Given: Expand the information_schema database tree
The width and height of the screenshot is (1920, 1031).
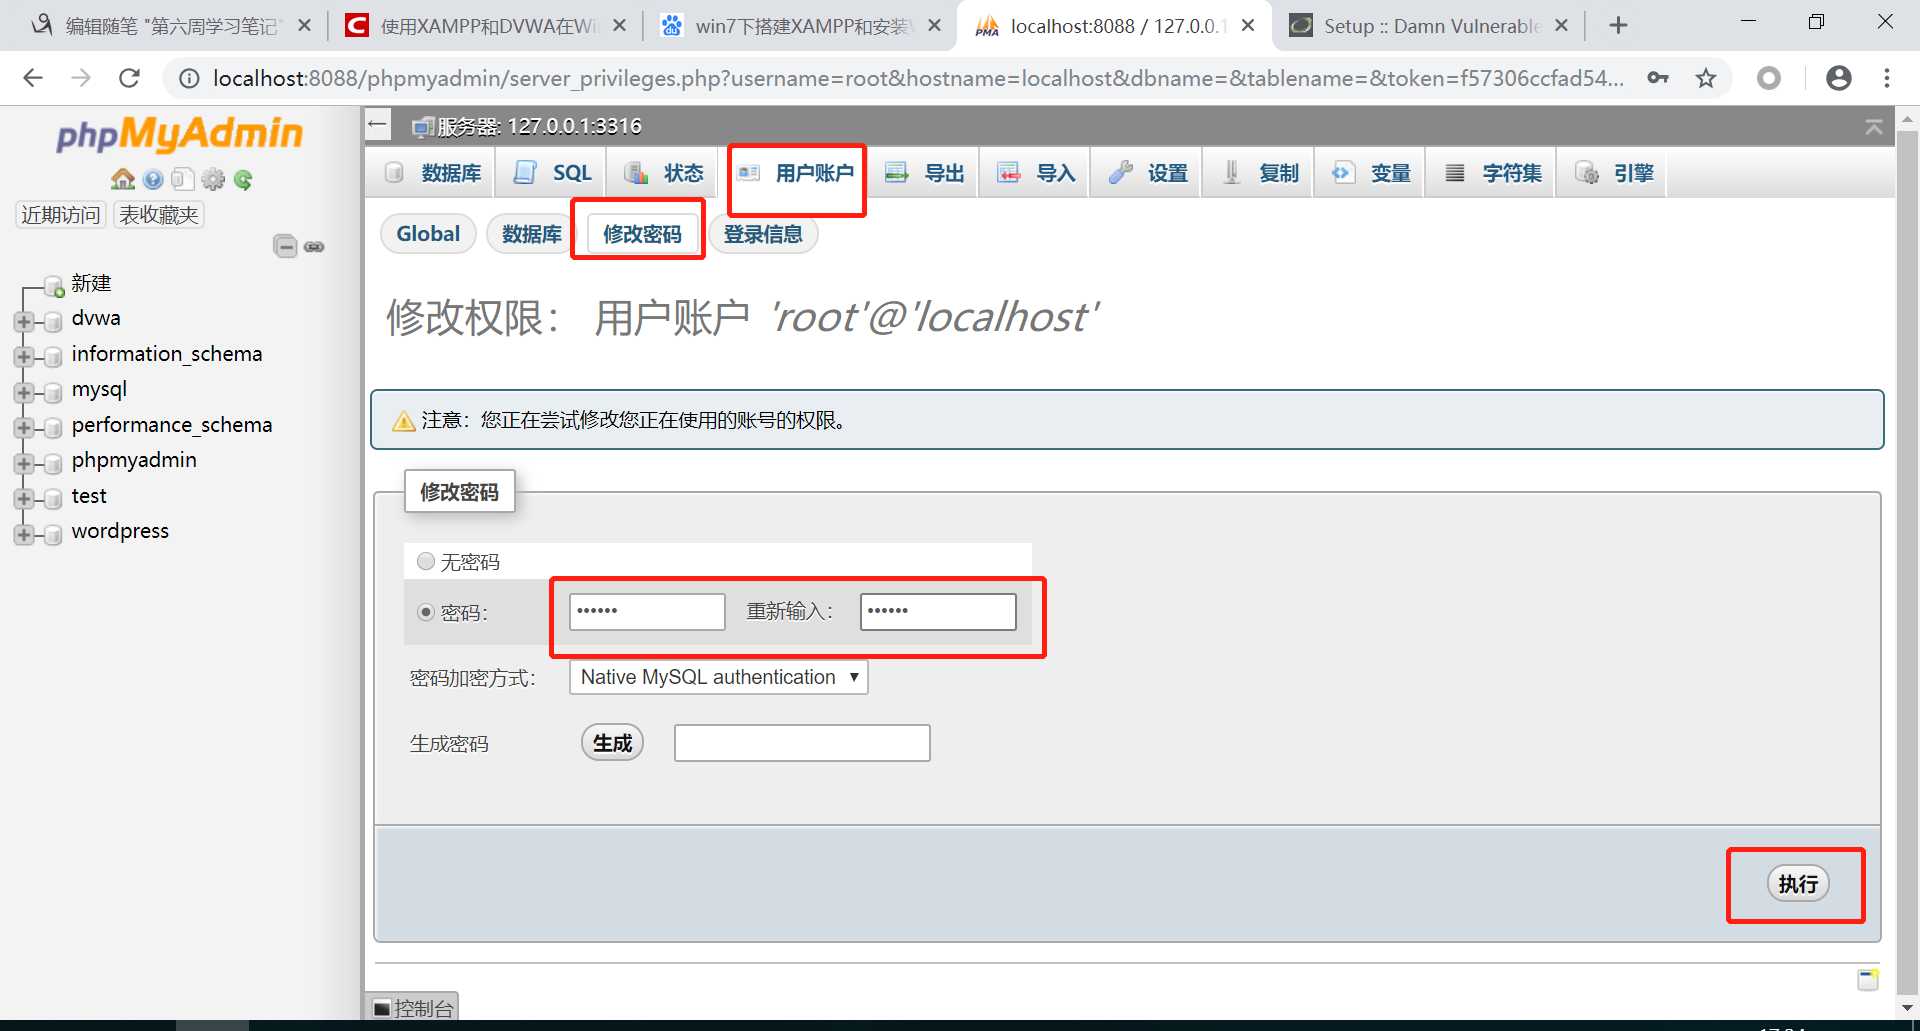Looking at the screenshot, I should (24, 357).
